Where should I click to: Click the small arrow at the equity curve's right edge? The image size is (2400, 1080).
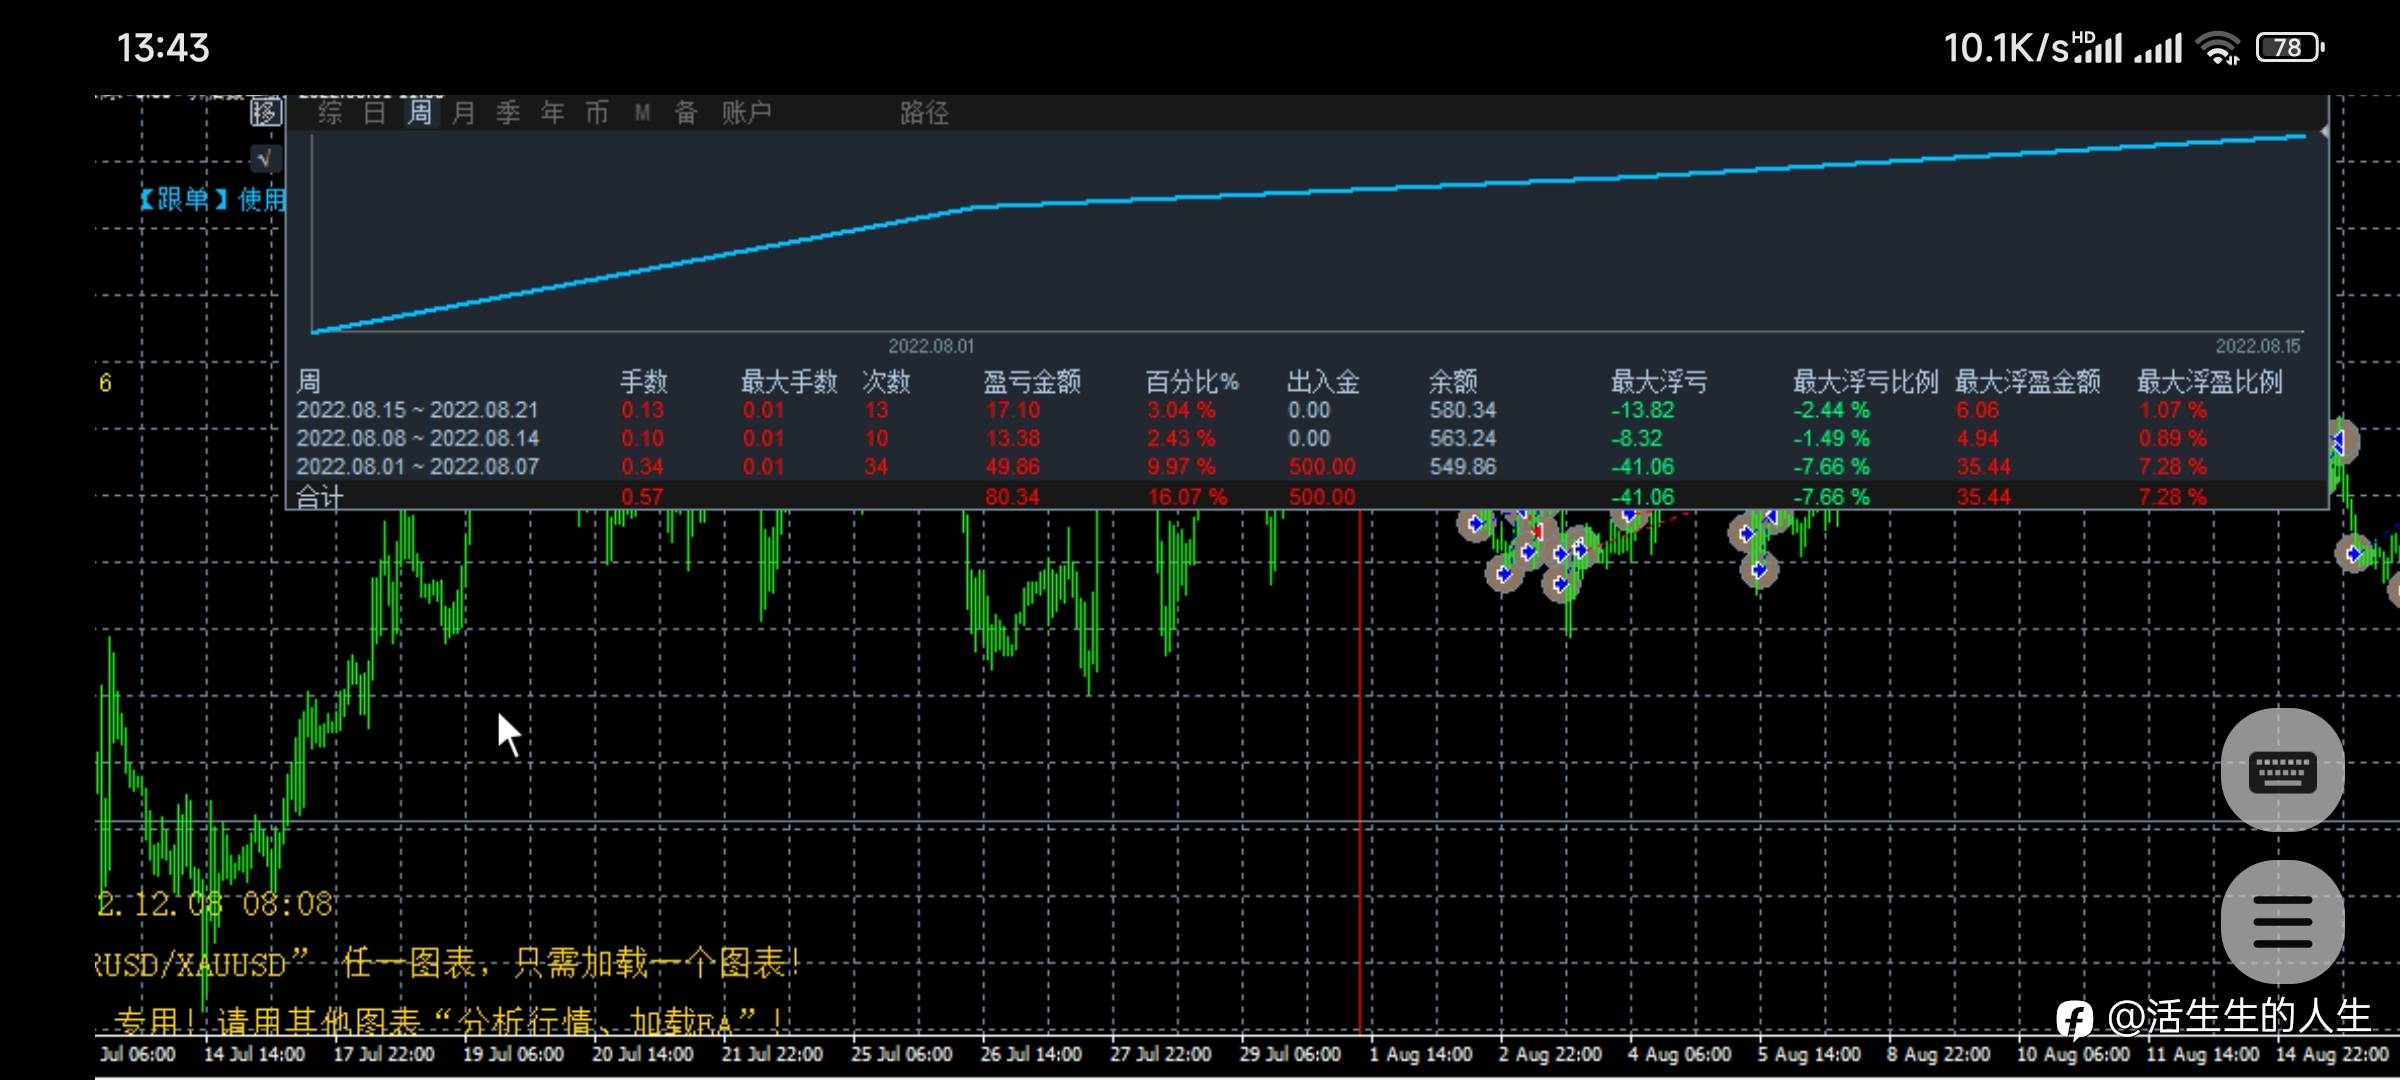pos(2324,132)
